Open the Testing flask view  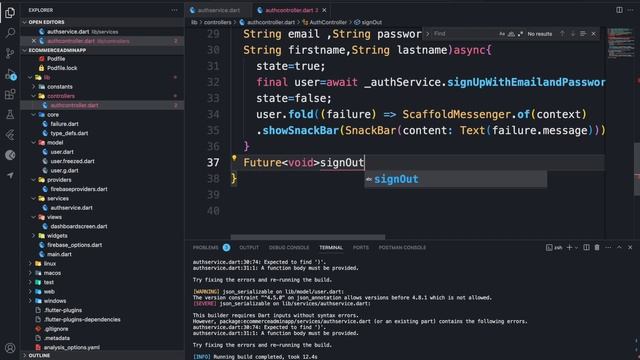[10, 115]
